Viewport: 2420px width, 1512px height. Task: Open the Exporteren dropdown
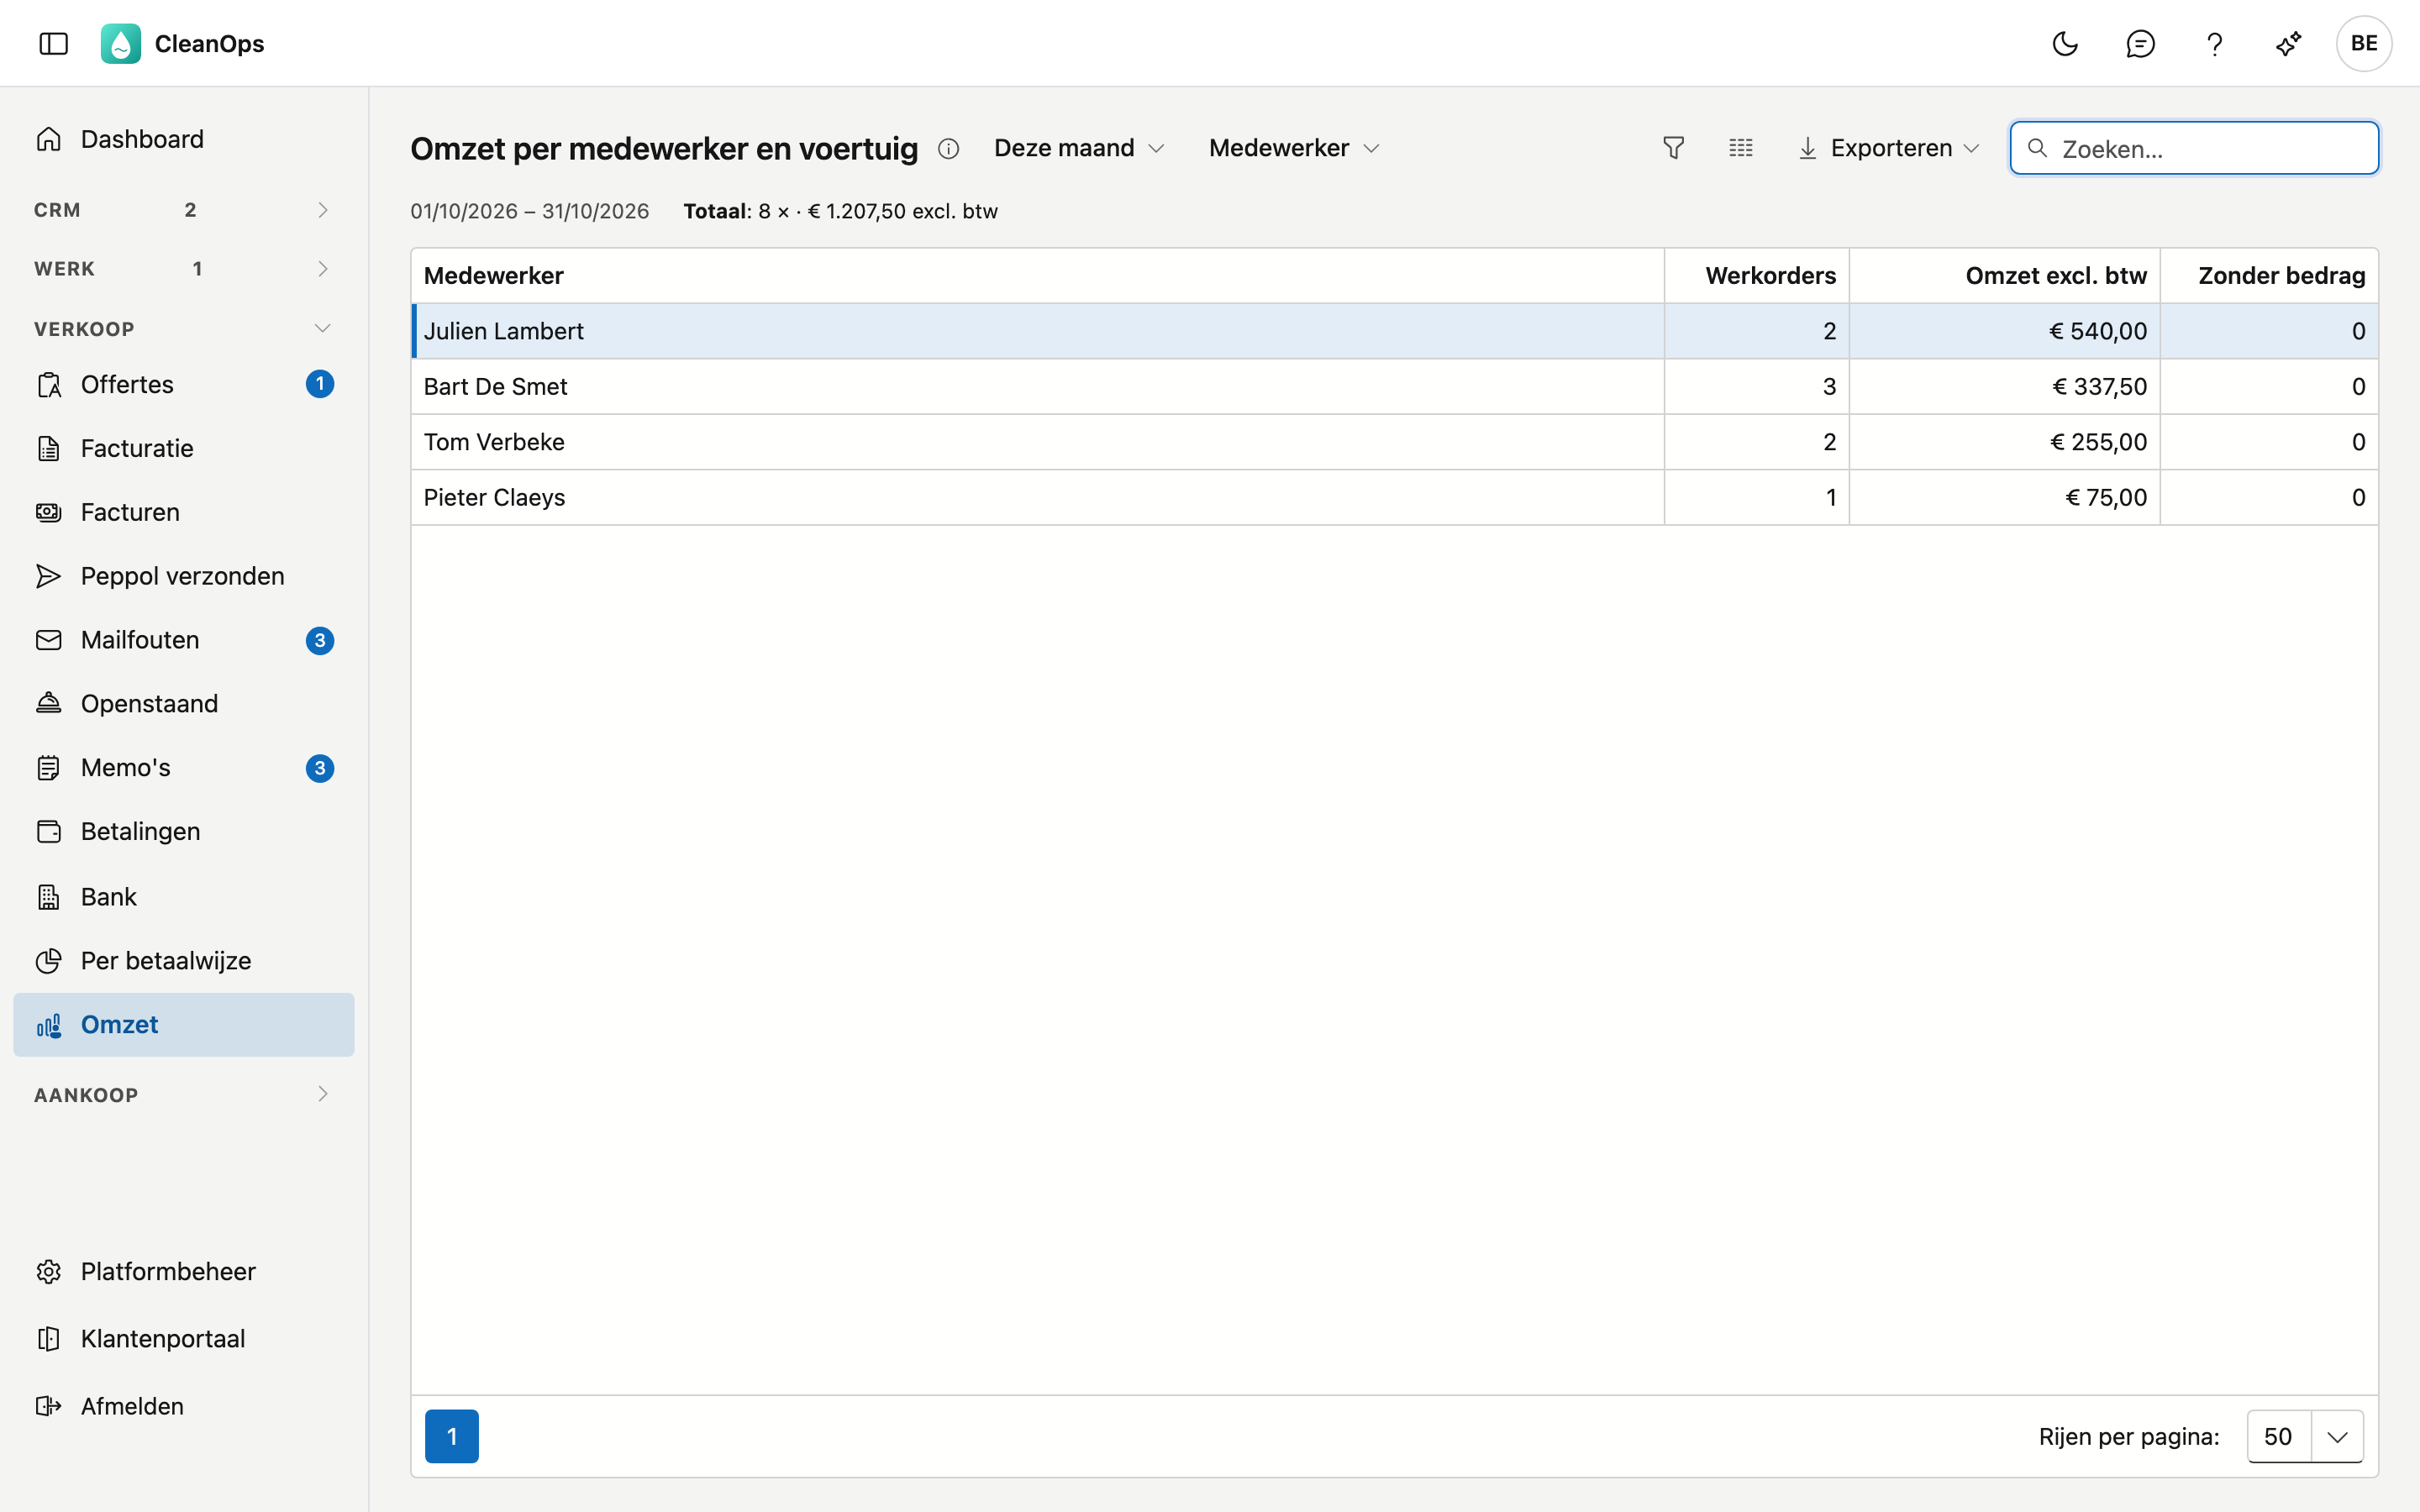[1889, 148]
